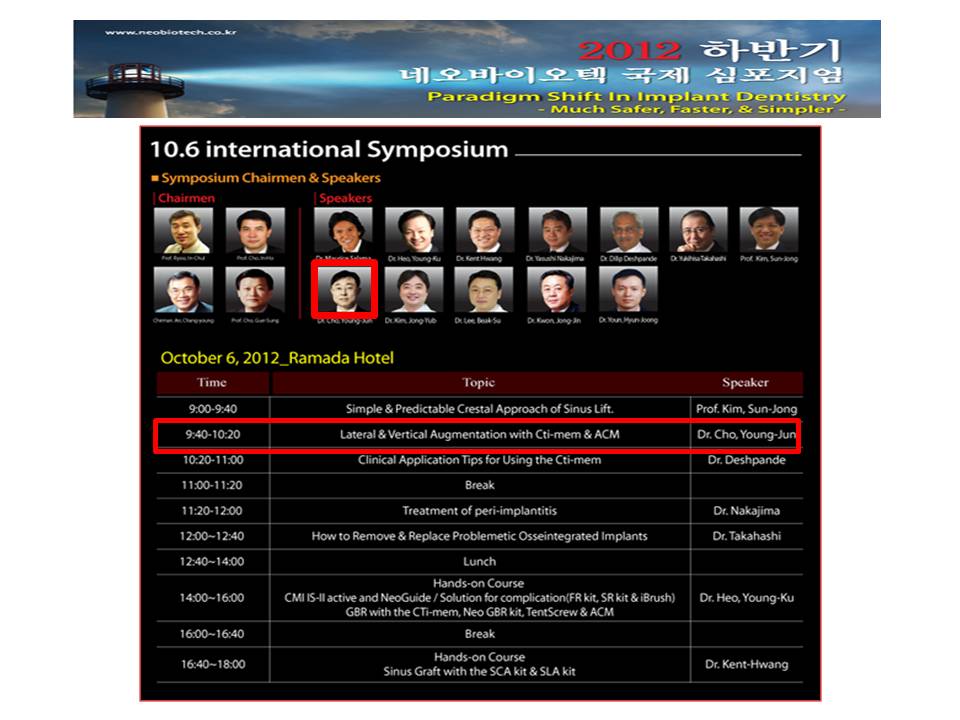Open the Dr. Kim, Jong-Yub photo
The height and width of the screenshot is (720, 960).
pyautogui.click(x=414, y=290)
